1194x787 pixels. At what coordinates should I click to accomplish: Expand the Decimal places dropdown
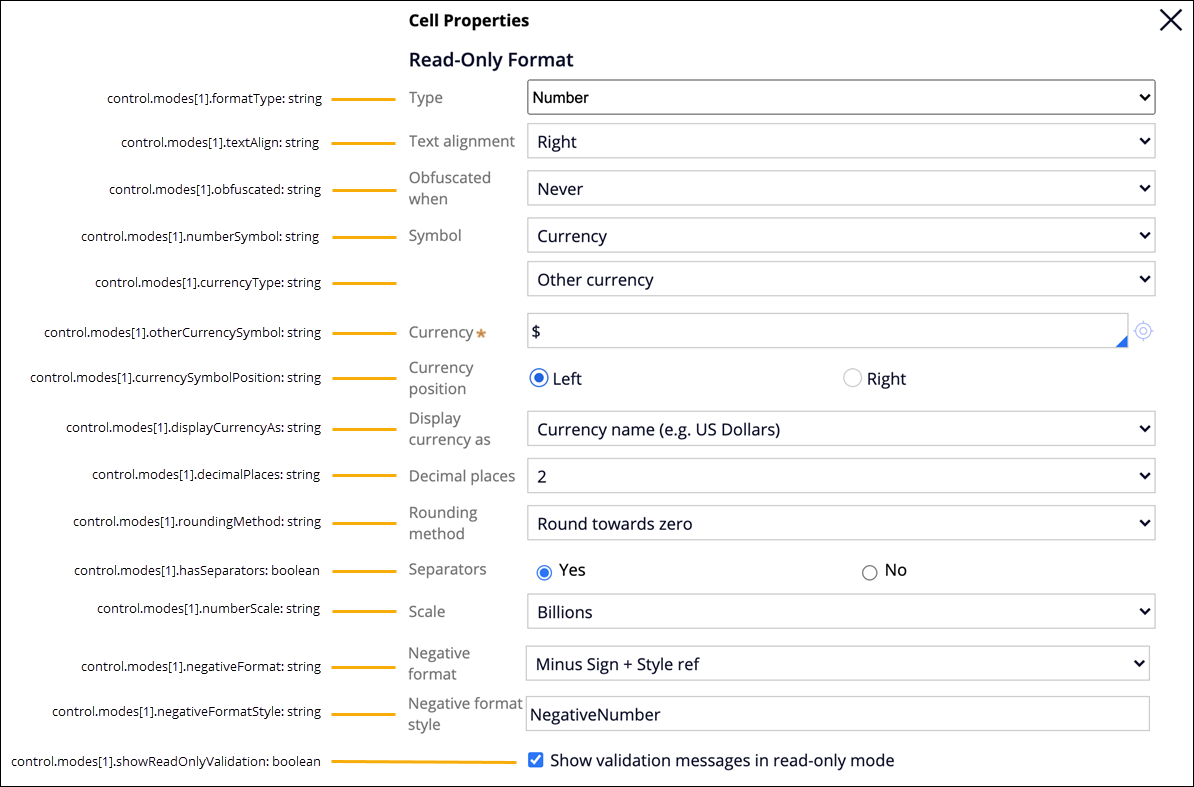(840, 476)
